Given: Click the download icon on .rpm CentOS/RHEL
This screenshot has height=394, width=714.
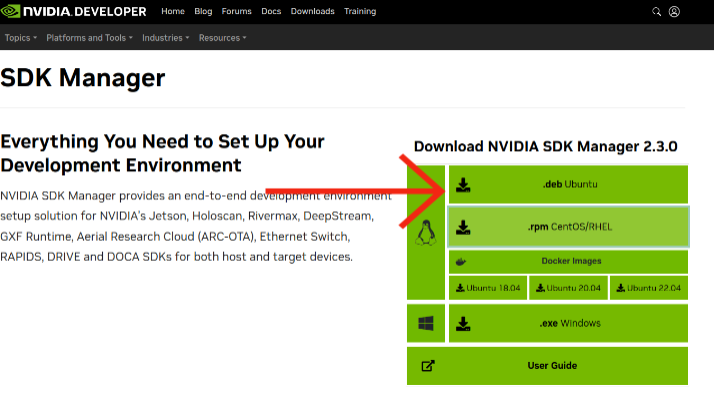Looking at the screenshot, I should tap(463, 227).
